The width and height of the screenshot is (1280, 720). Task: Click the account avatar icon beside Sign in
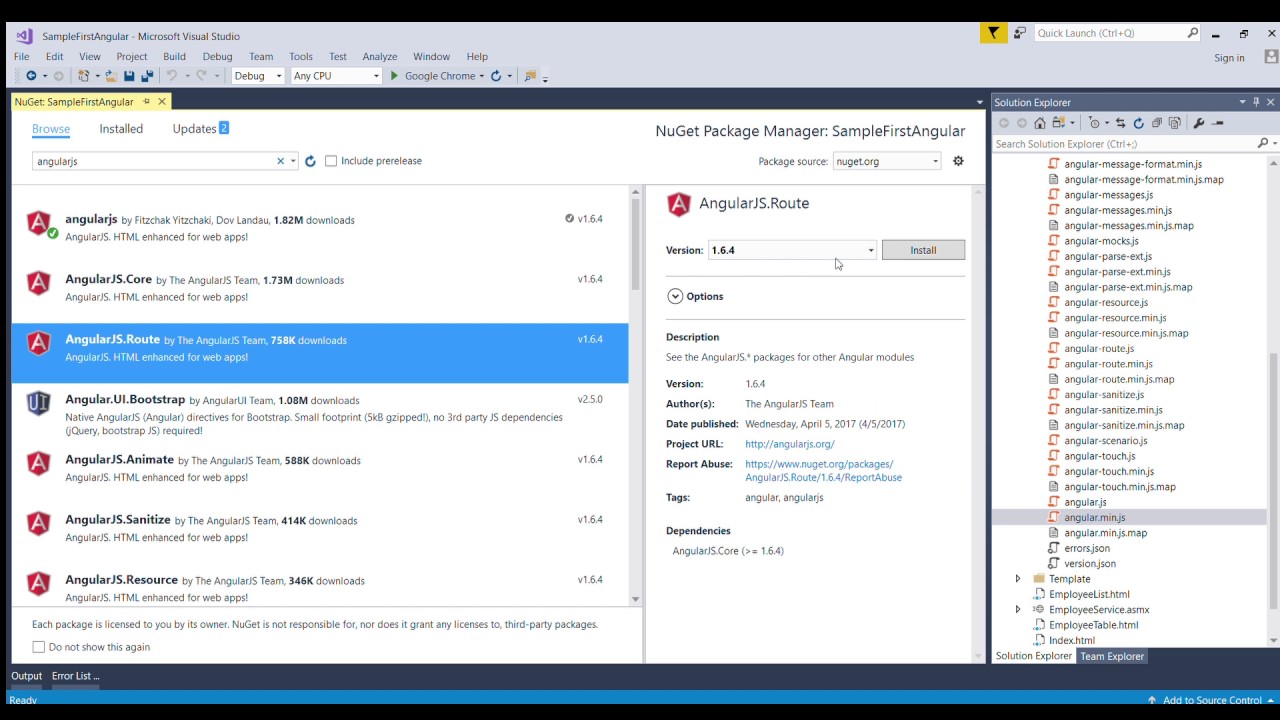(1271, 57)
